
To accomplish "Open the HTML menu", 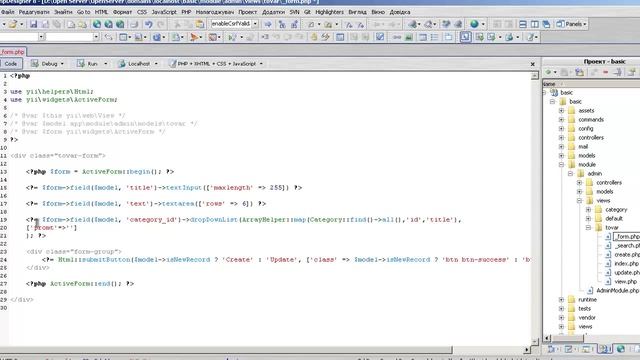I will [x=101, y=12].
